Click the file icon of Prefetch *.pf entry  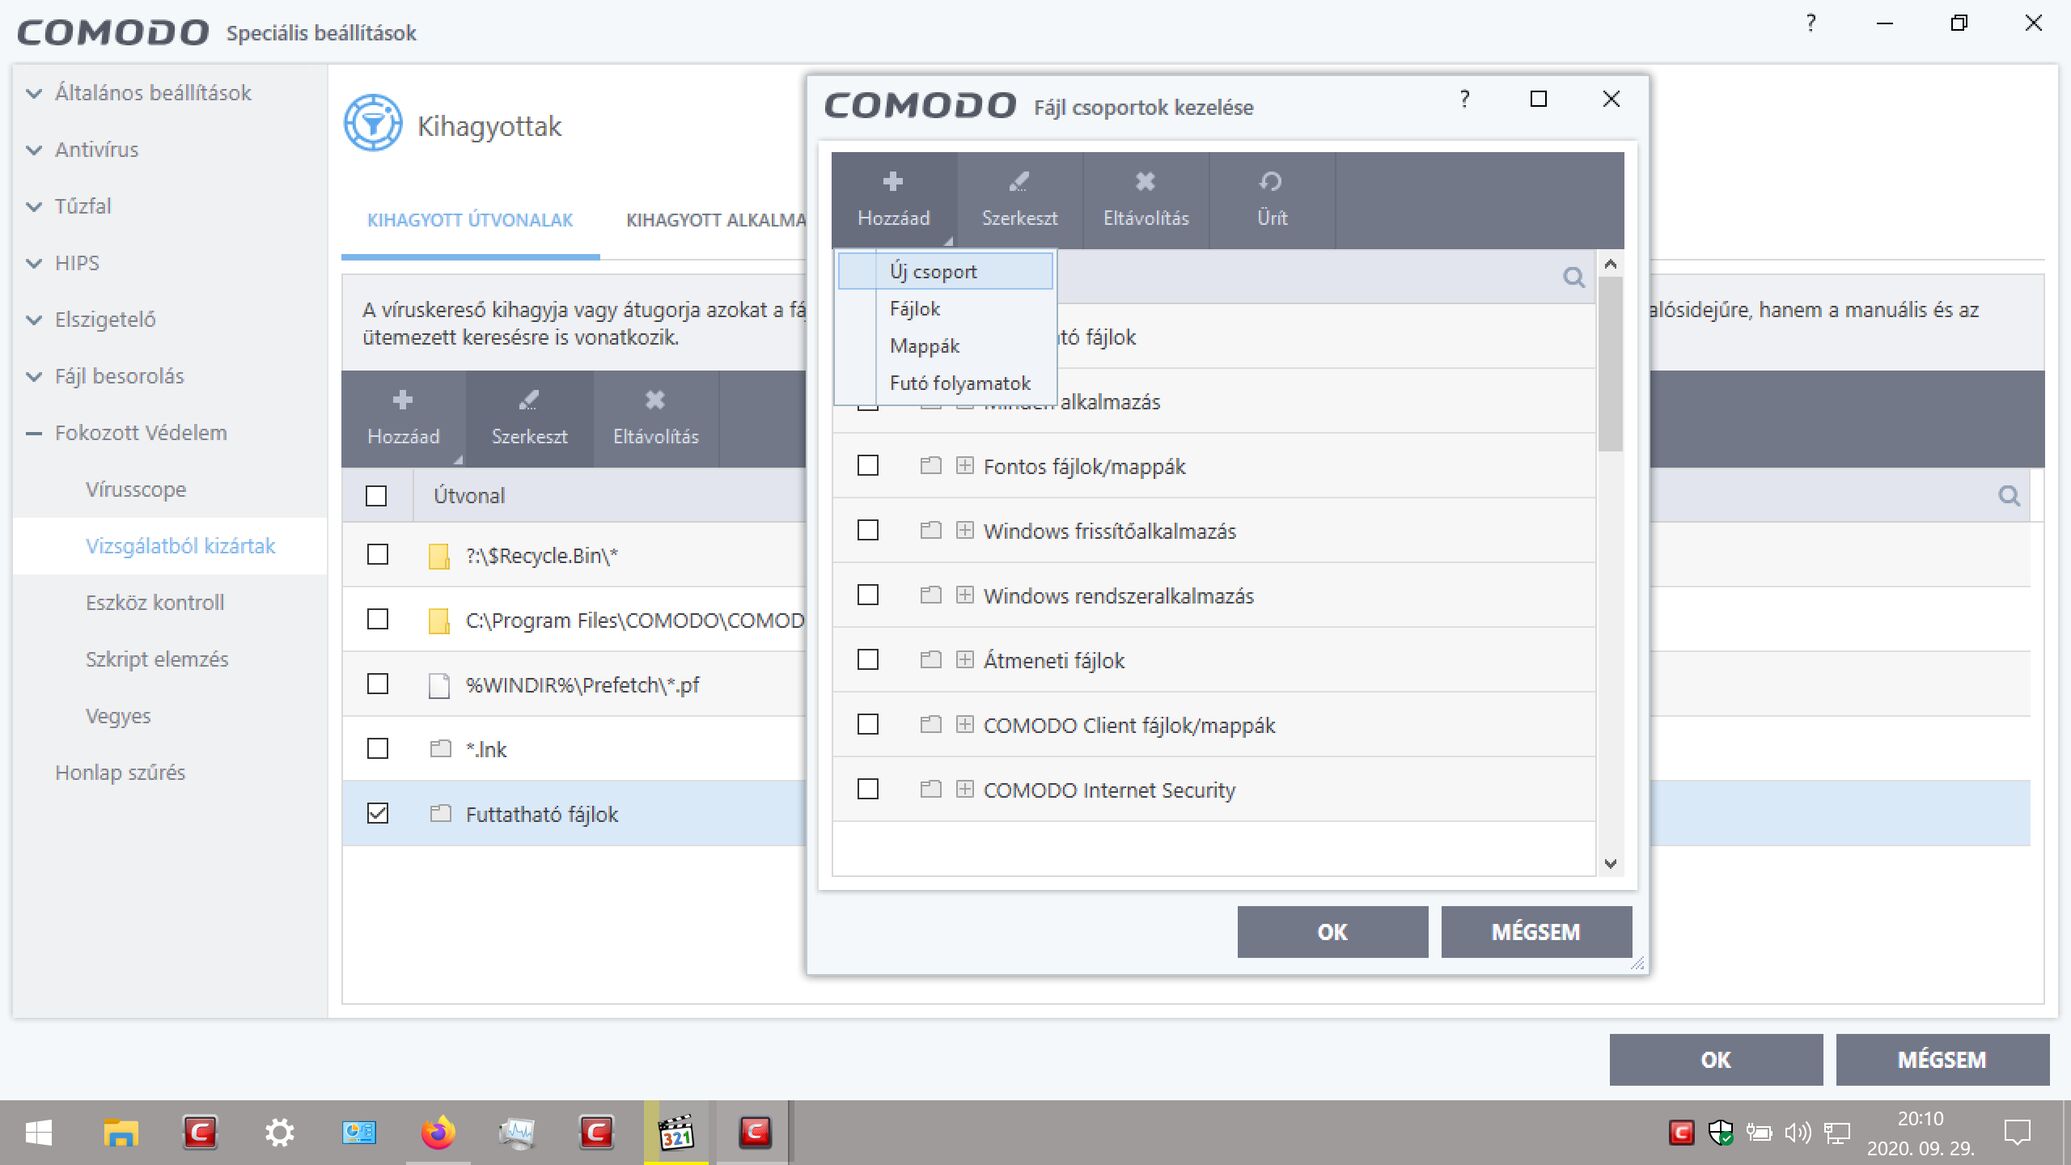[438, 685]
